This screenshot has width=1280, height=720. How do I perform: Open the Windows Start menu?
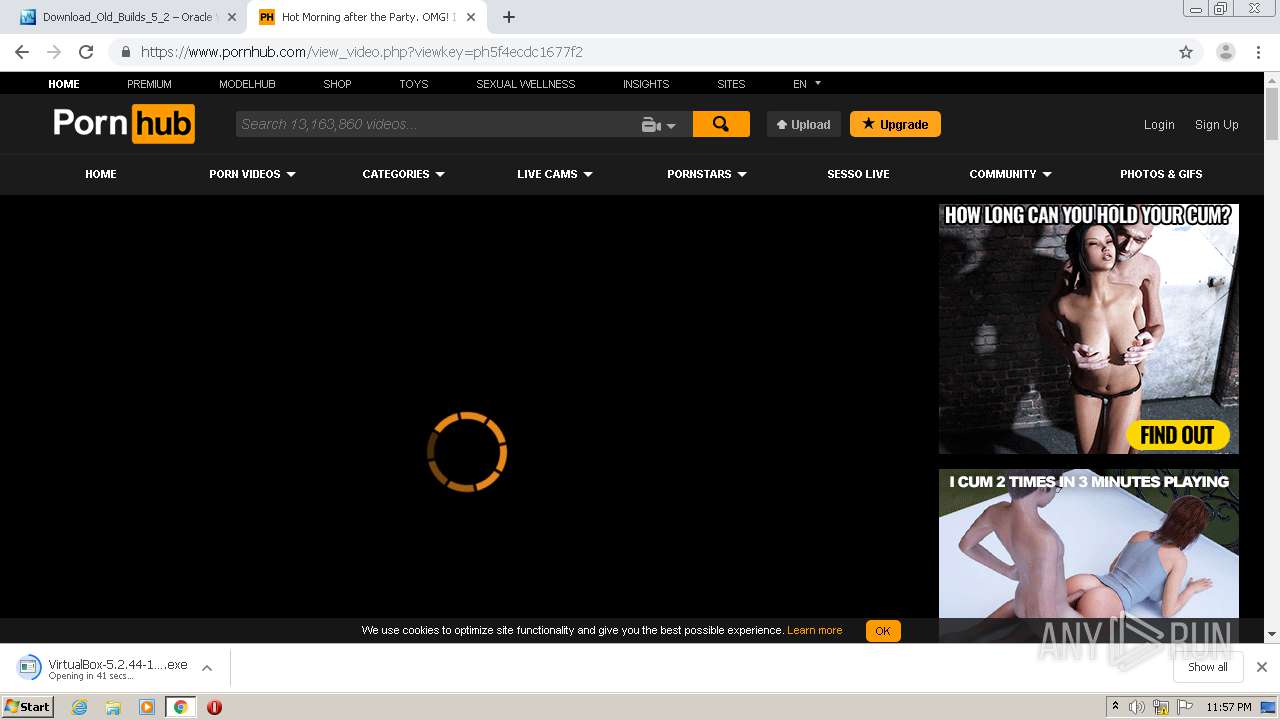coord(28,706)
